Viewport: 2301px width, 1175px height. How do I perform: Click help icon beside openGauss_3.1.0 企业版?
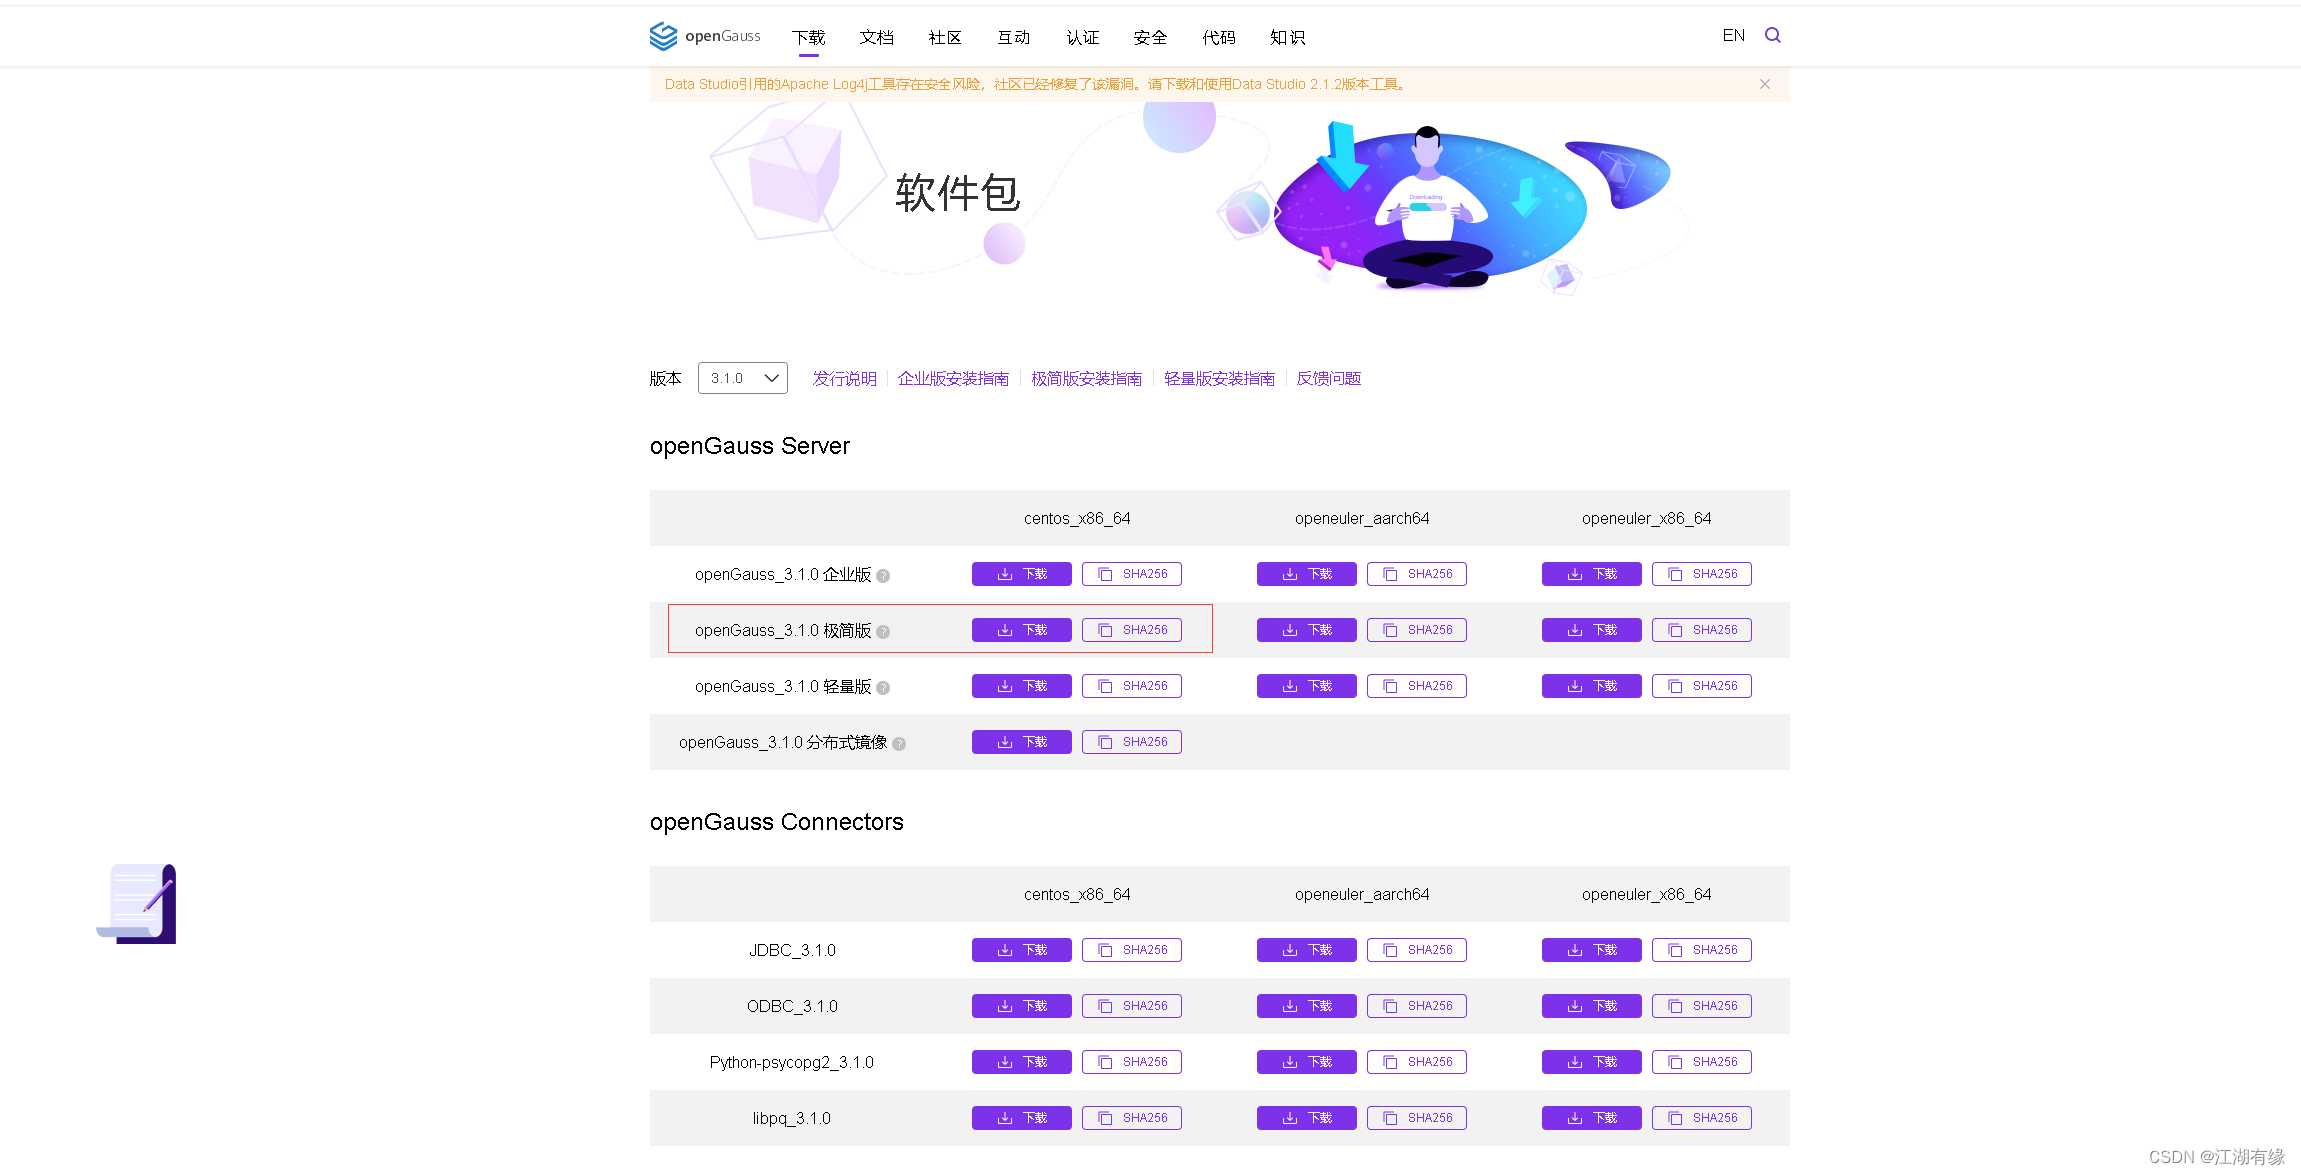coord(883,576)
